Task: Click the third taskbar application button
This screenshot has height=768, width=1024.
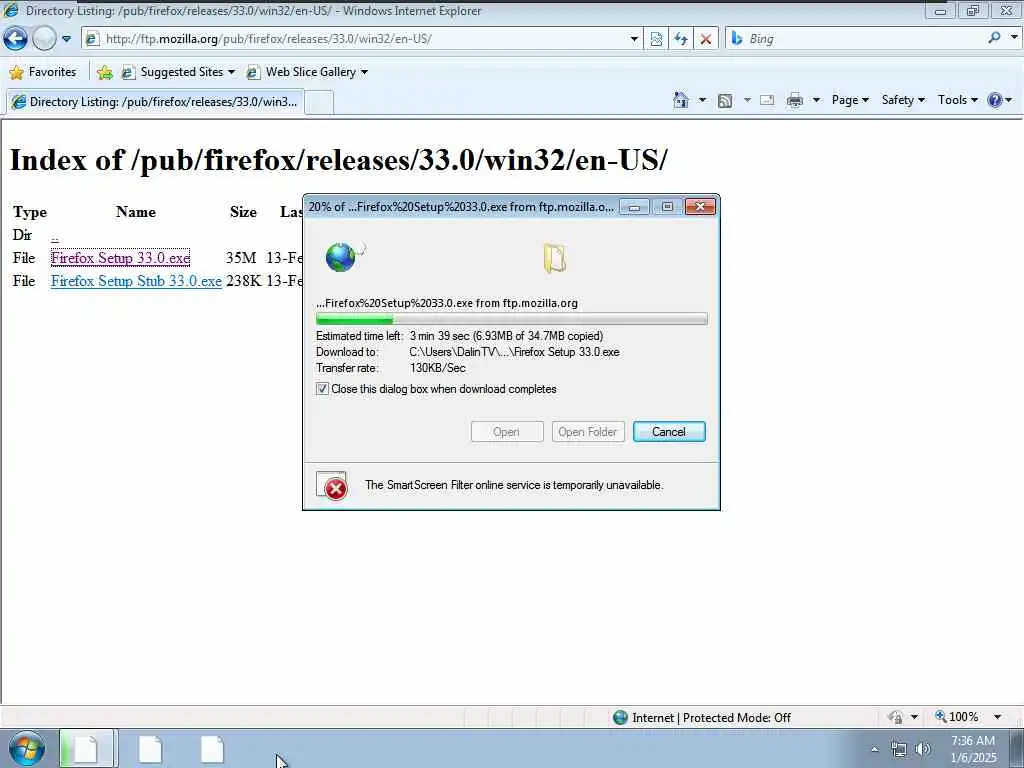Action: tap(212, 749)
